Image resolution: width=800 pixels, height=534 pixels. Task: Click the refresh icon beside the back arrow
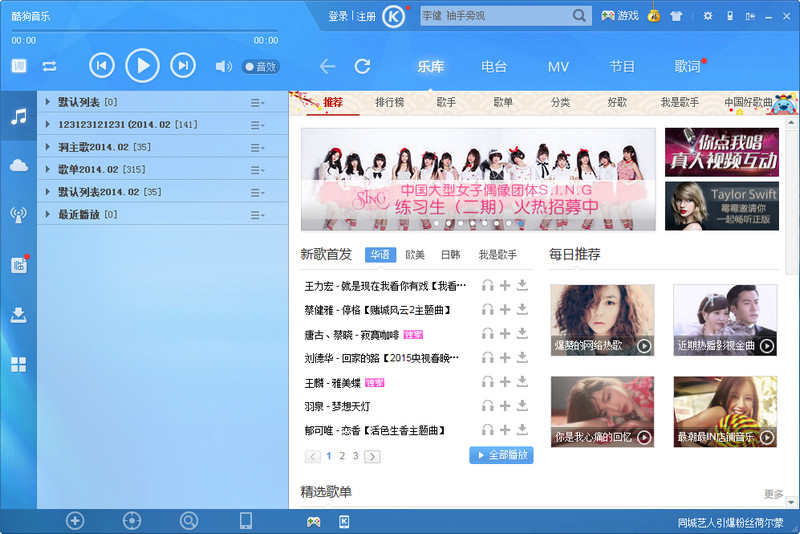pos(362,67)
